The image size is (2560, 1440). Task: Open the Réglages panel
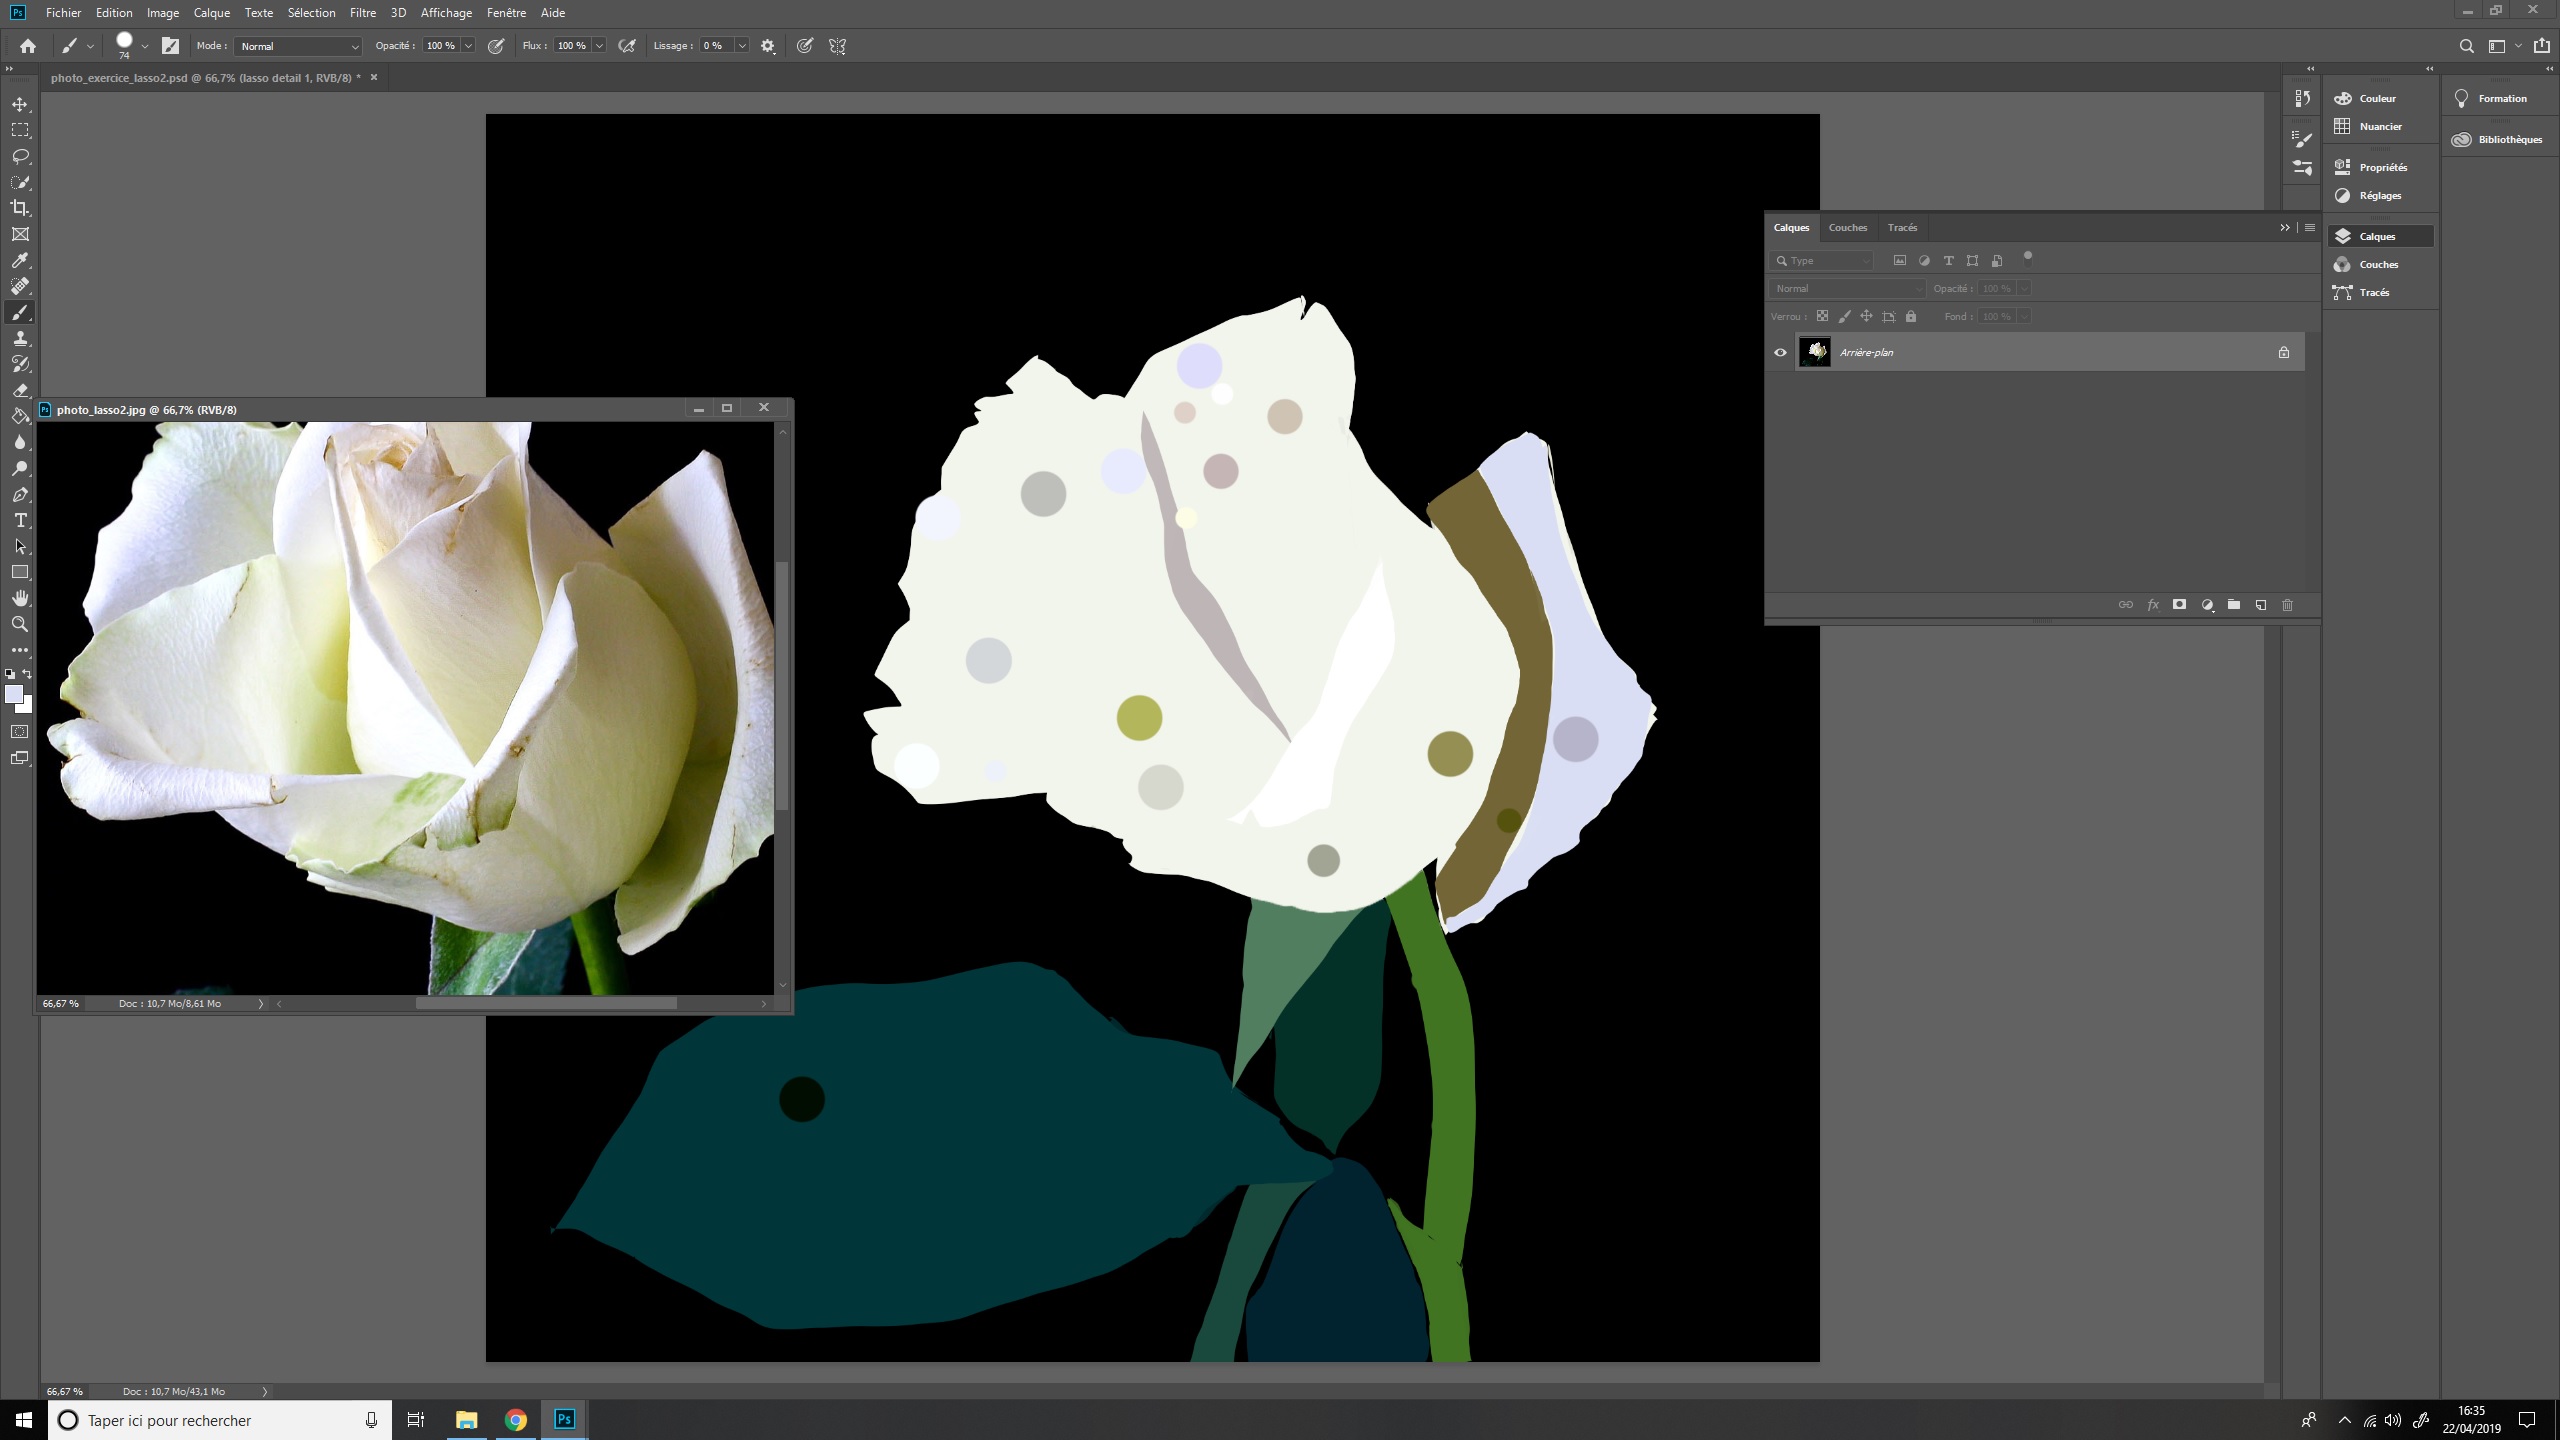[2379, 195]
